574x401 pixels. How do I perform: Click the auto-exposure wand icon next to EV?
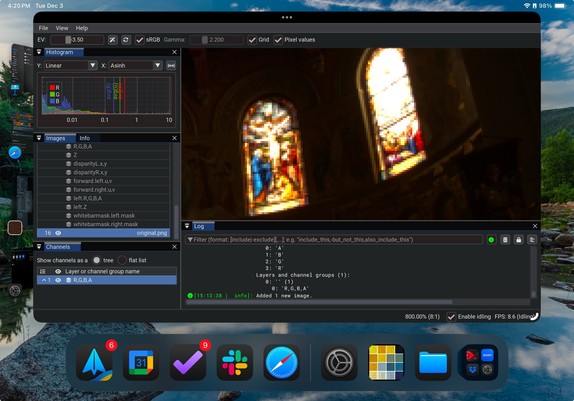pos(113,40)
